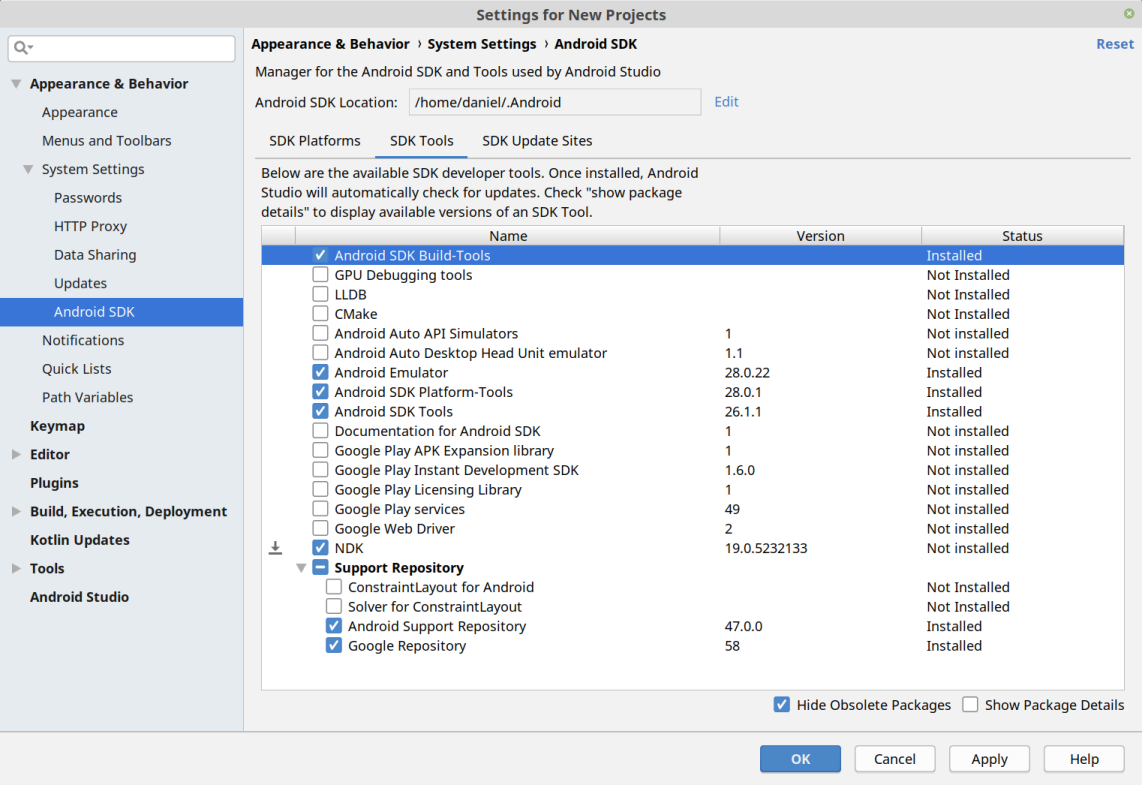Sort the table by Name column header
This screenshot has height=785, width=1142.
click(508, 235)
